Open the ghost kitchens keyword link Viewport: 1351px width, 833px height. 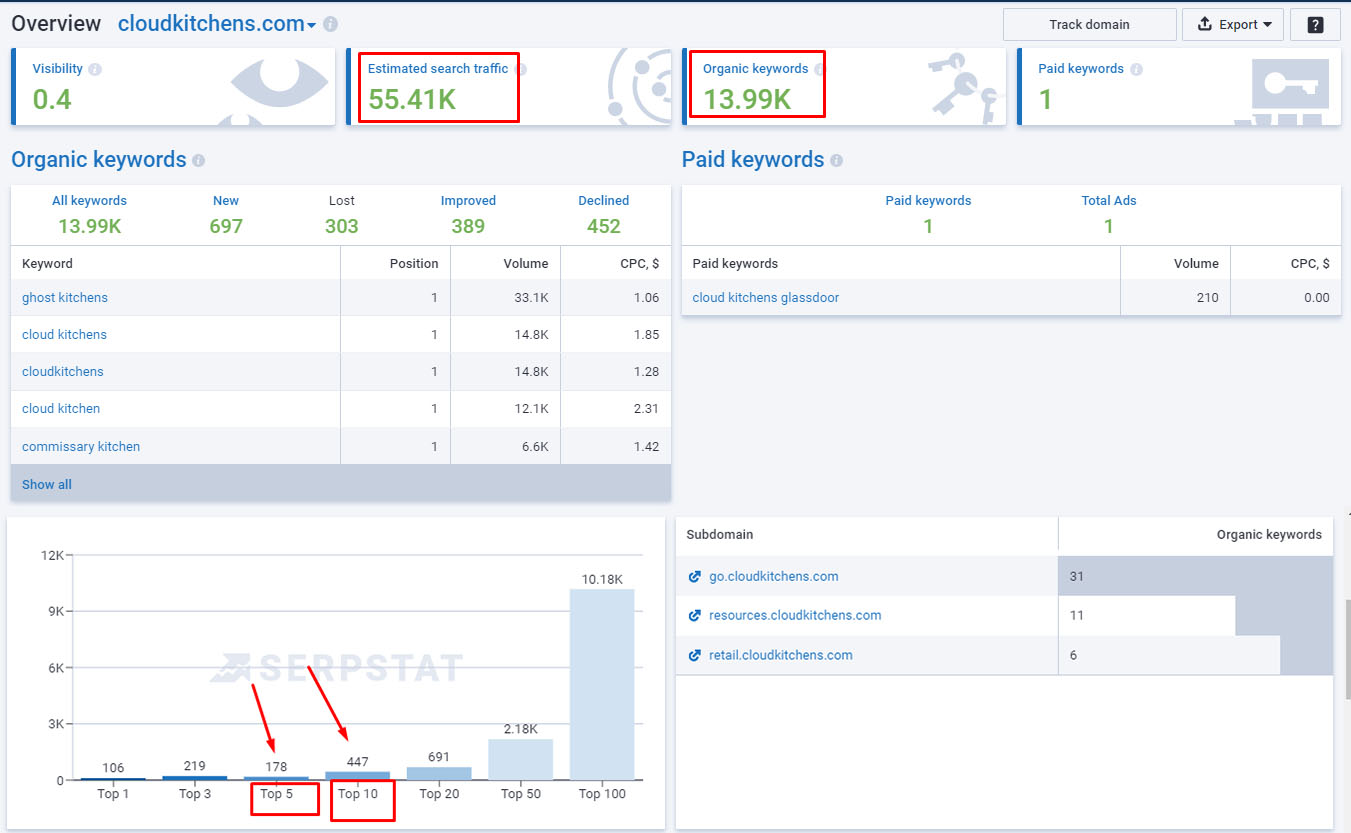65,297
